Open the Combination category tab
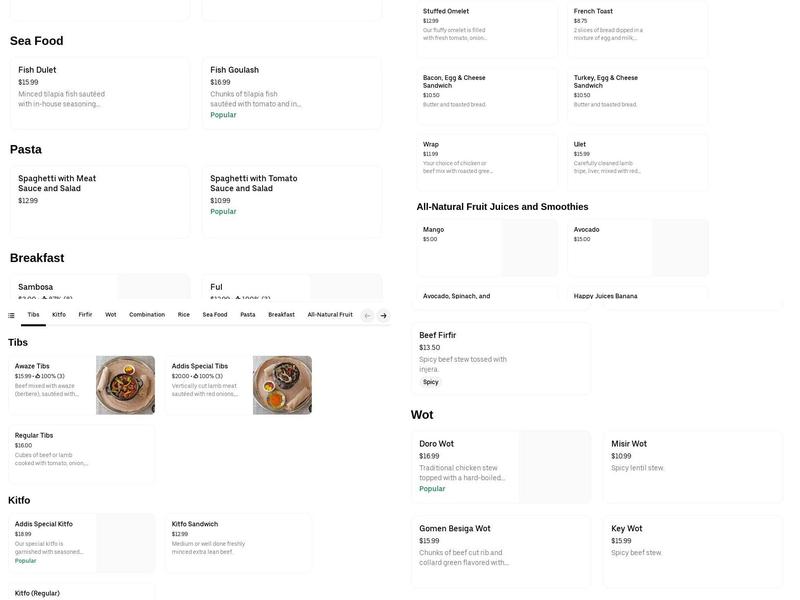The width and height of the screenshot is (800, 600). (x=147, y=315)
